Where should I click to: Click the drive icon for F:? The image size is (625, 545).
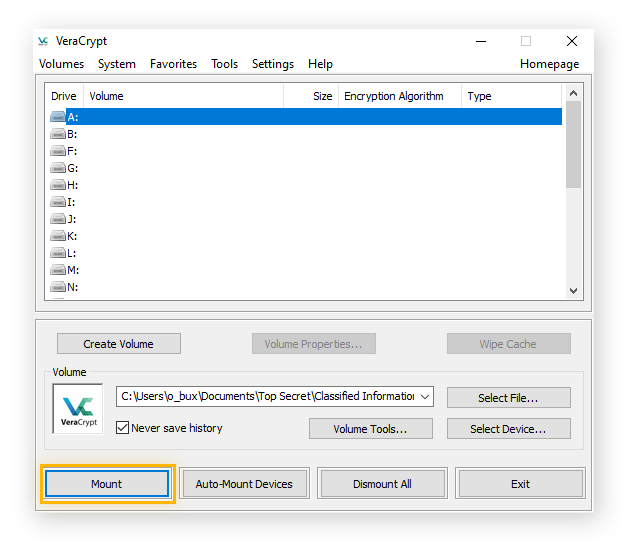click(x=58, y=151)
